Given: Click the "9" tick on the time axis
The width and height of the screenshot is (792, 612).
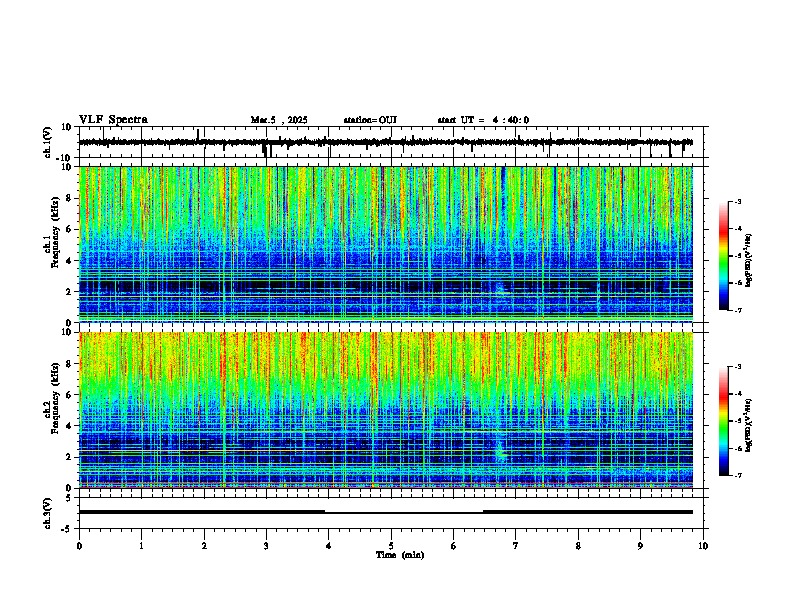Looking at the screenshot, I should click(640, 546).
